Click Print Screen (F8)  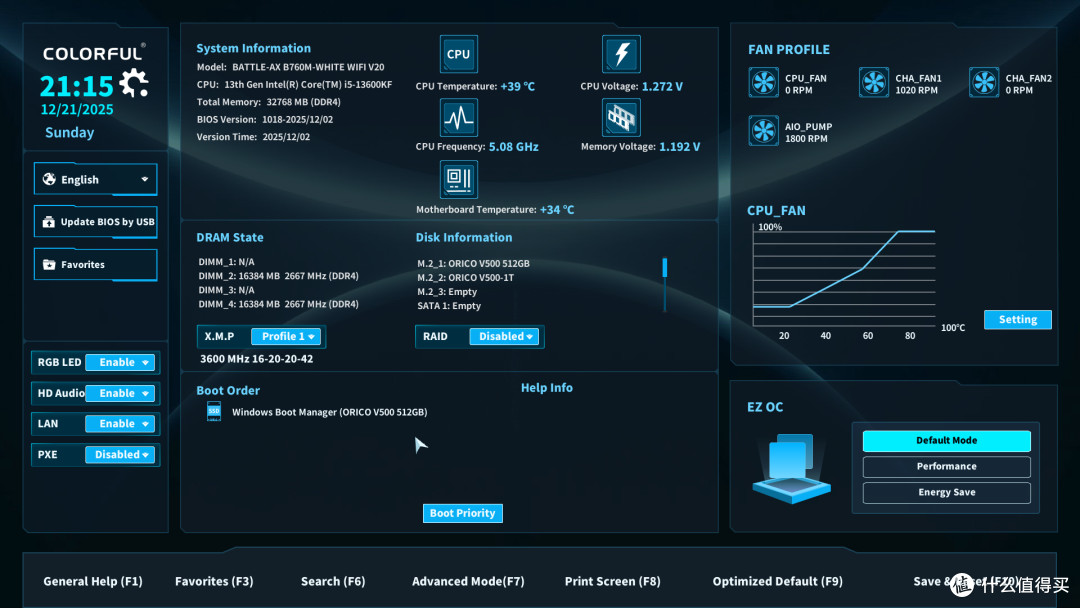pos(612,581)
